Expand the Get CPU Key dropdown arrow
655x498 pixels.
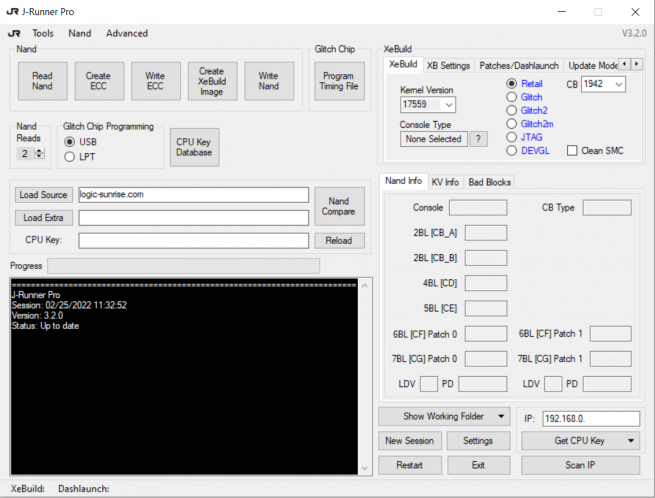pyautogui.click(x=631, y=441)
